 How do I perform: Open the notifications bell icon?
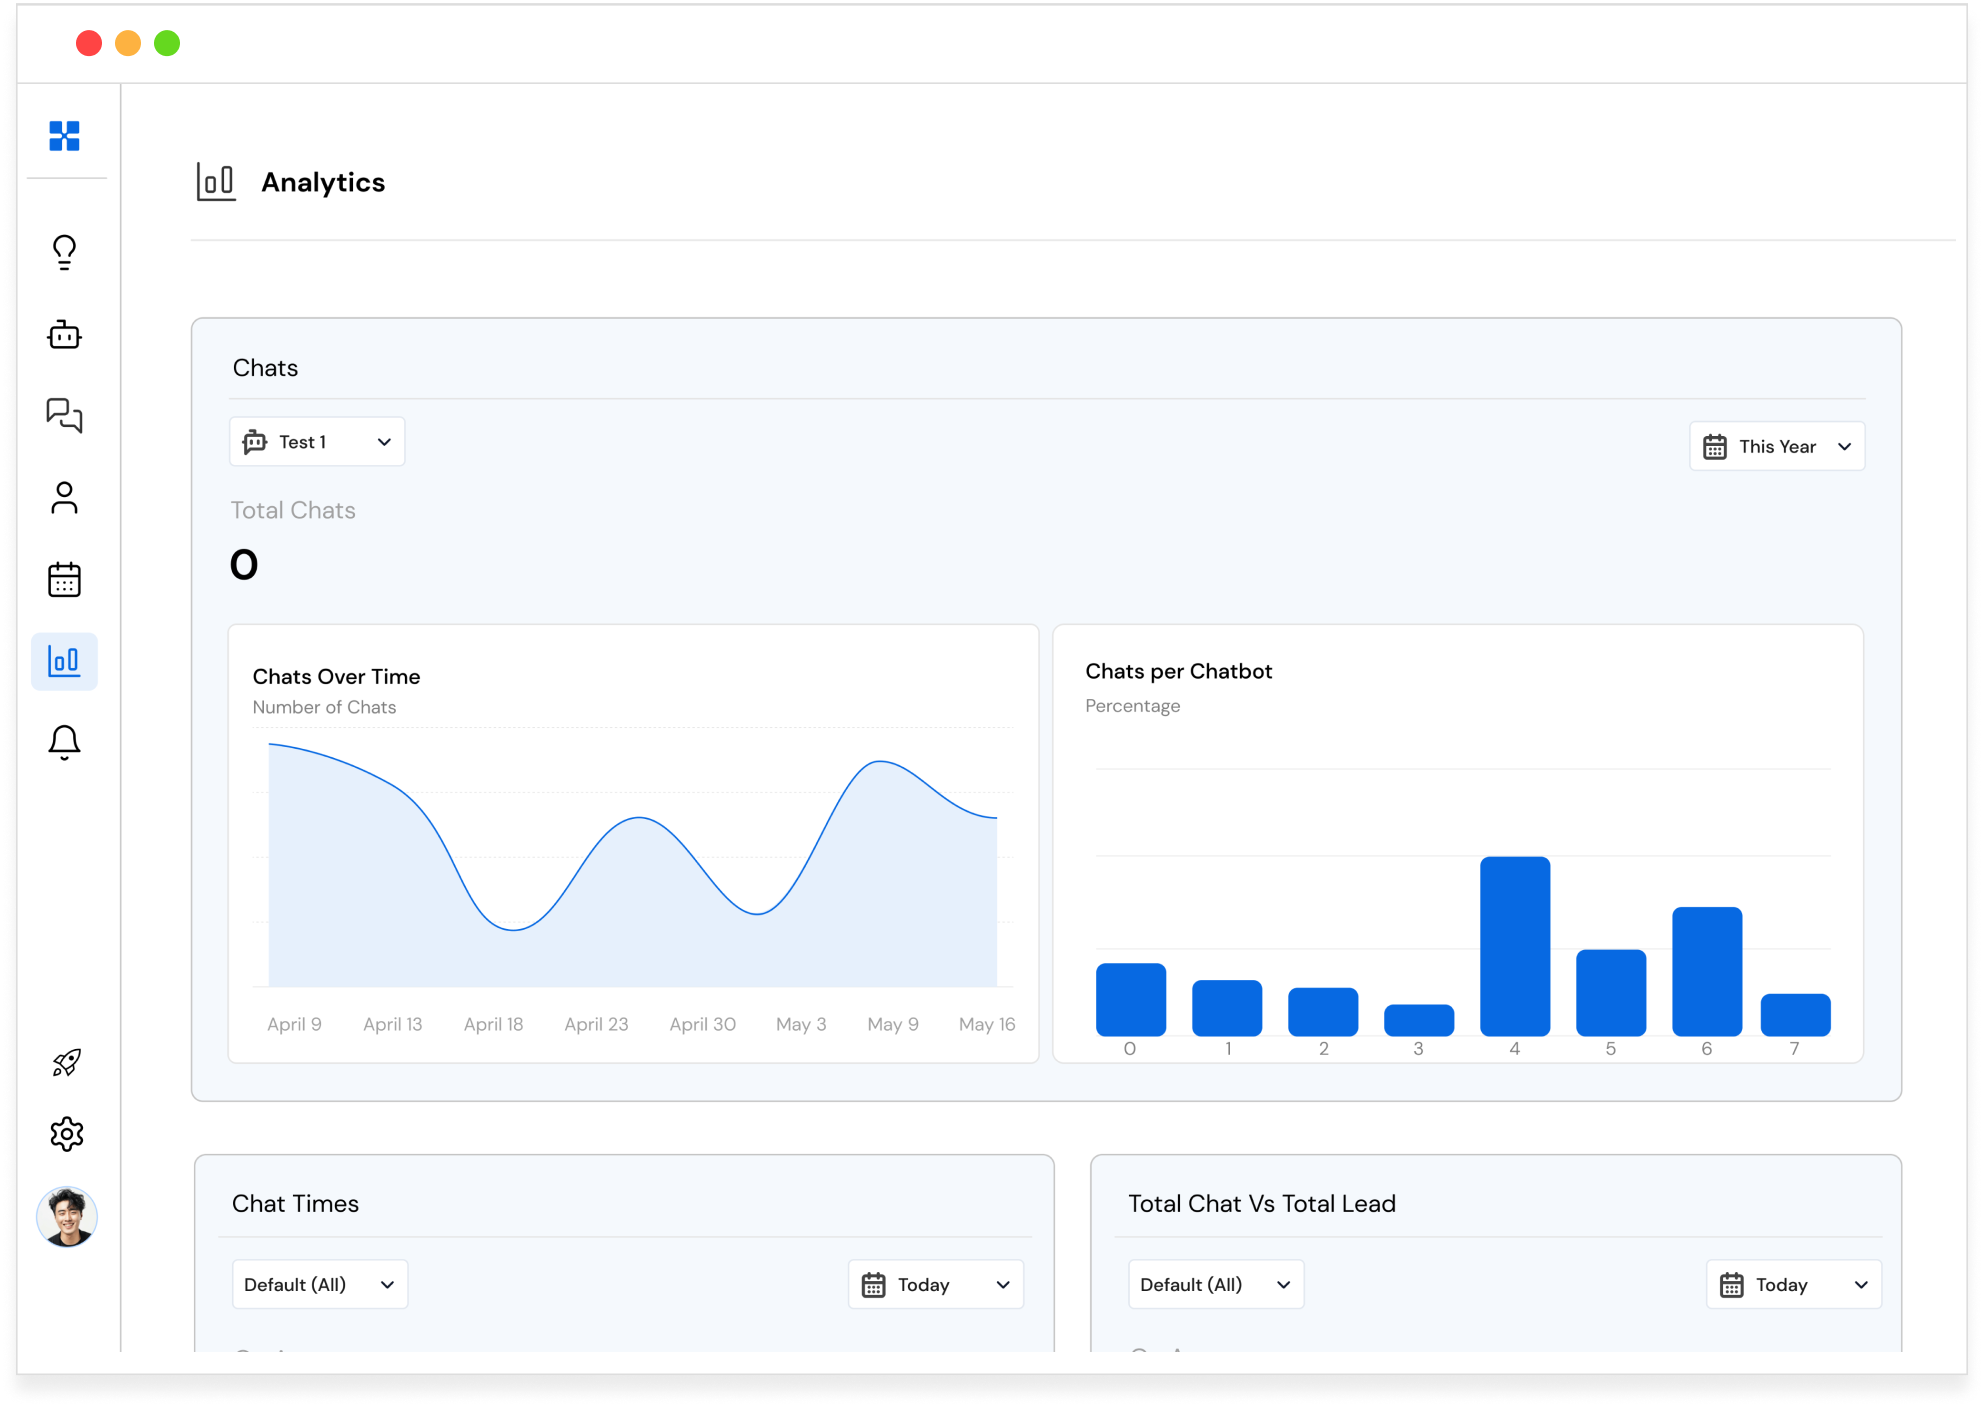click(64, 744)
